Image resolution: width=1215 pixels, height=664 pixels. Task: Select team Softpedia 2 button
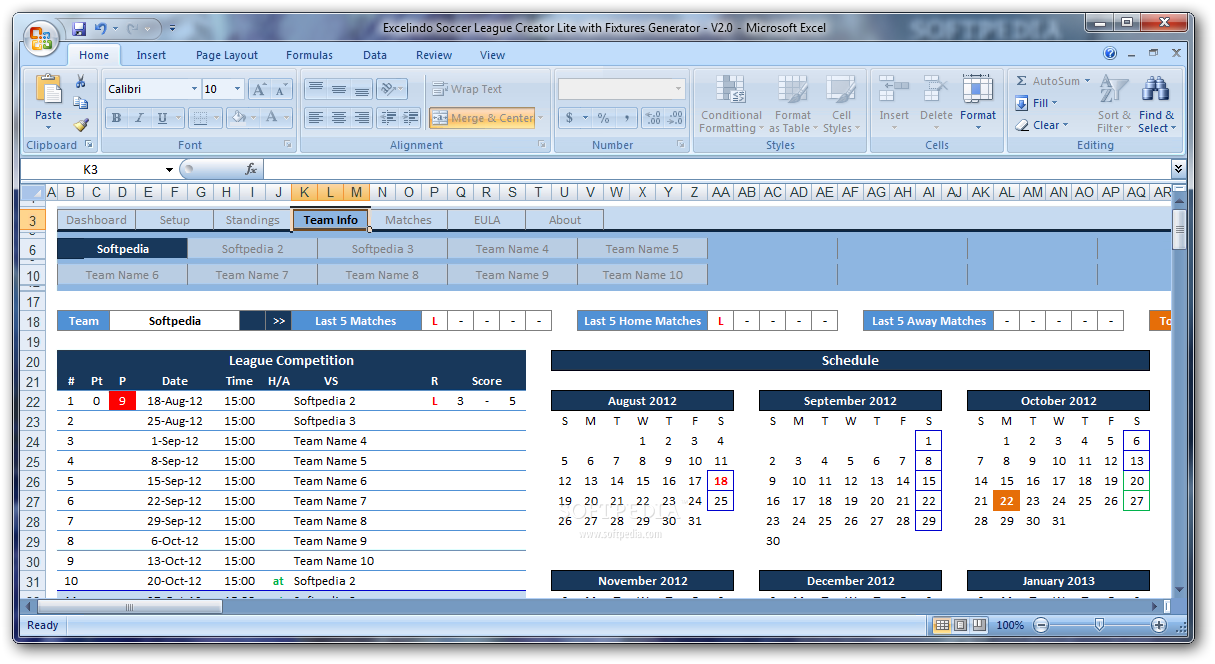(x=253, y=249)
